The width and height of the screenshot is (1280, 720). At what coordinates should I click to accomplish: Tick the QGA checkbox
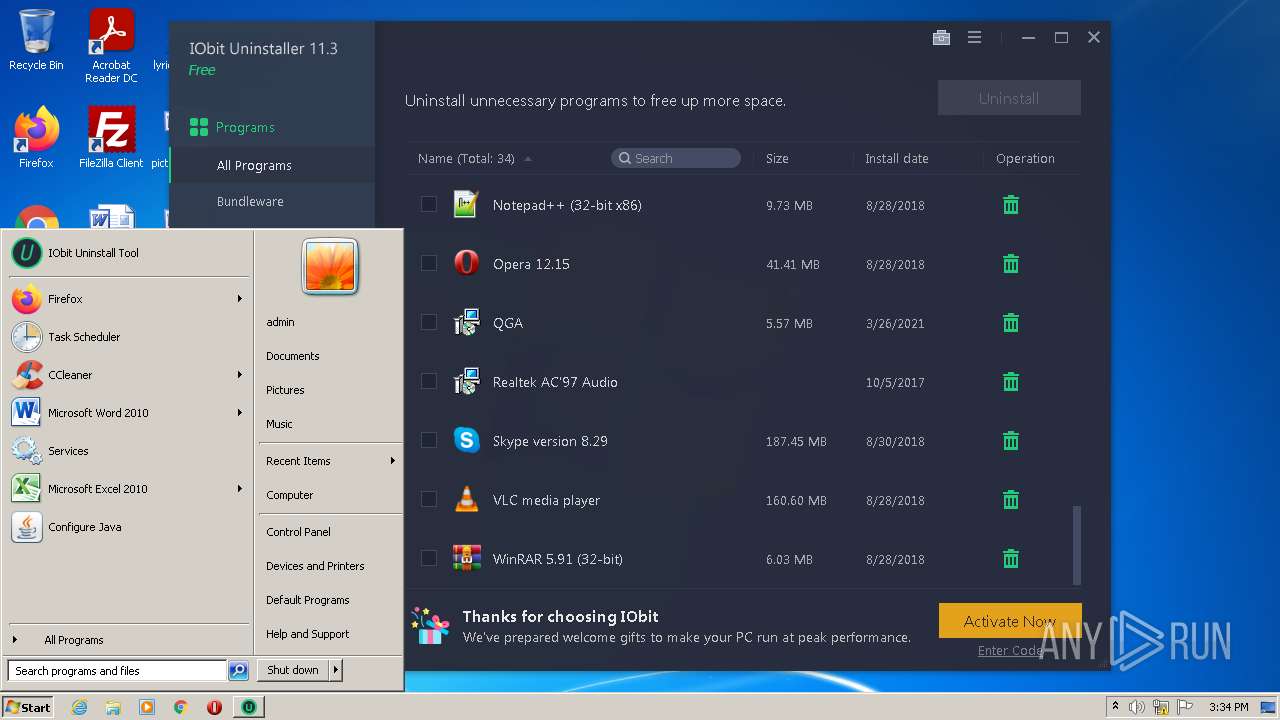[429, 322]
